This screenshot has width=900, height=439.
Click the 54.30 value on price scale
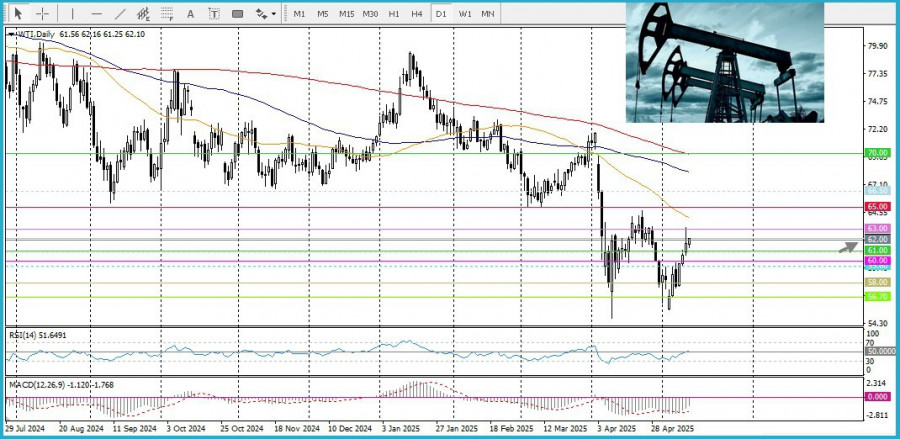(x=879, y=324)
